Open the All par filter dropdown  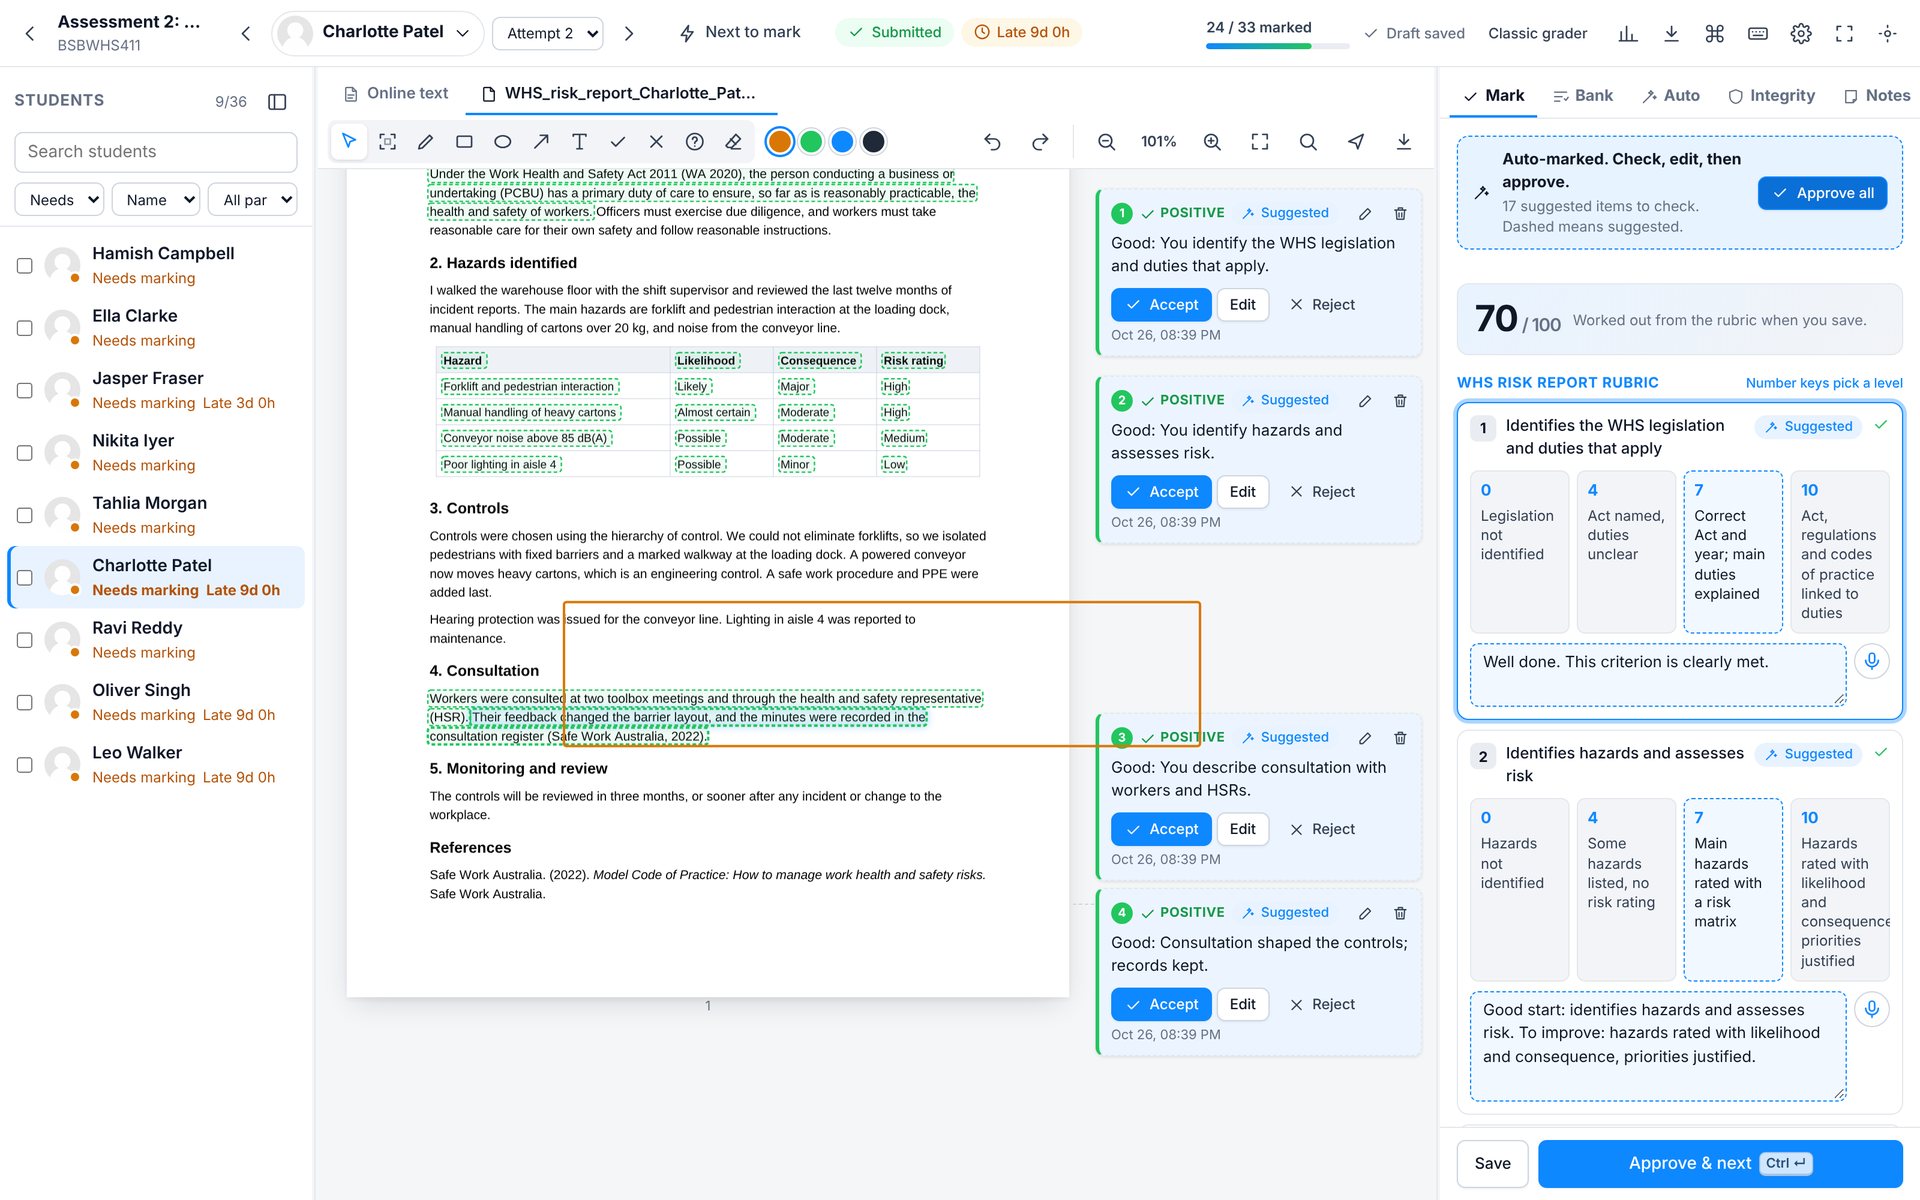253,200
